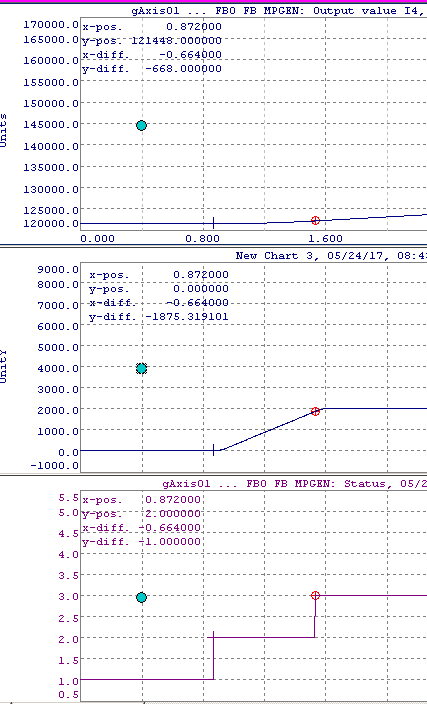
Task: Click the 0.000 time axis label
Action: 97,238
